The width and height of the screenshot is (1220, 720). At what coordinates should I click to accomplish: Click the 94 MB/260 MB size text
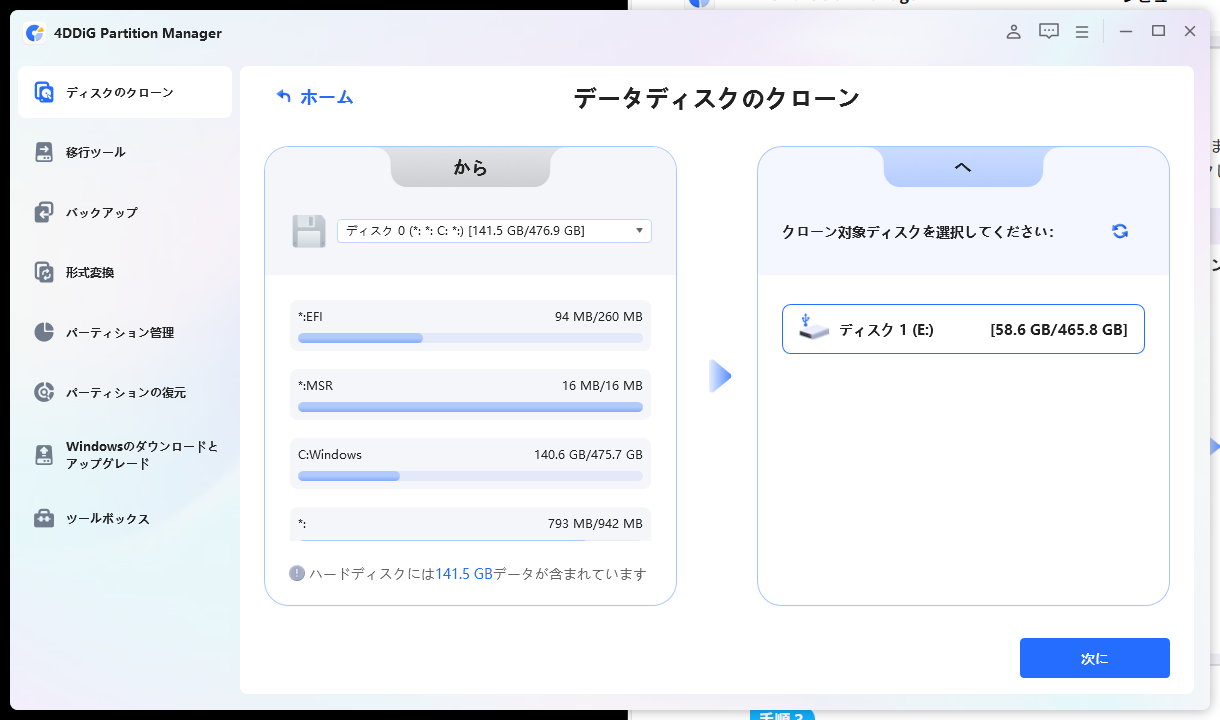coord(599,317)
